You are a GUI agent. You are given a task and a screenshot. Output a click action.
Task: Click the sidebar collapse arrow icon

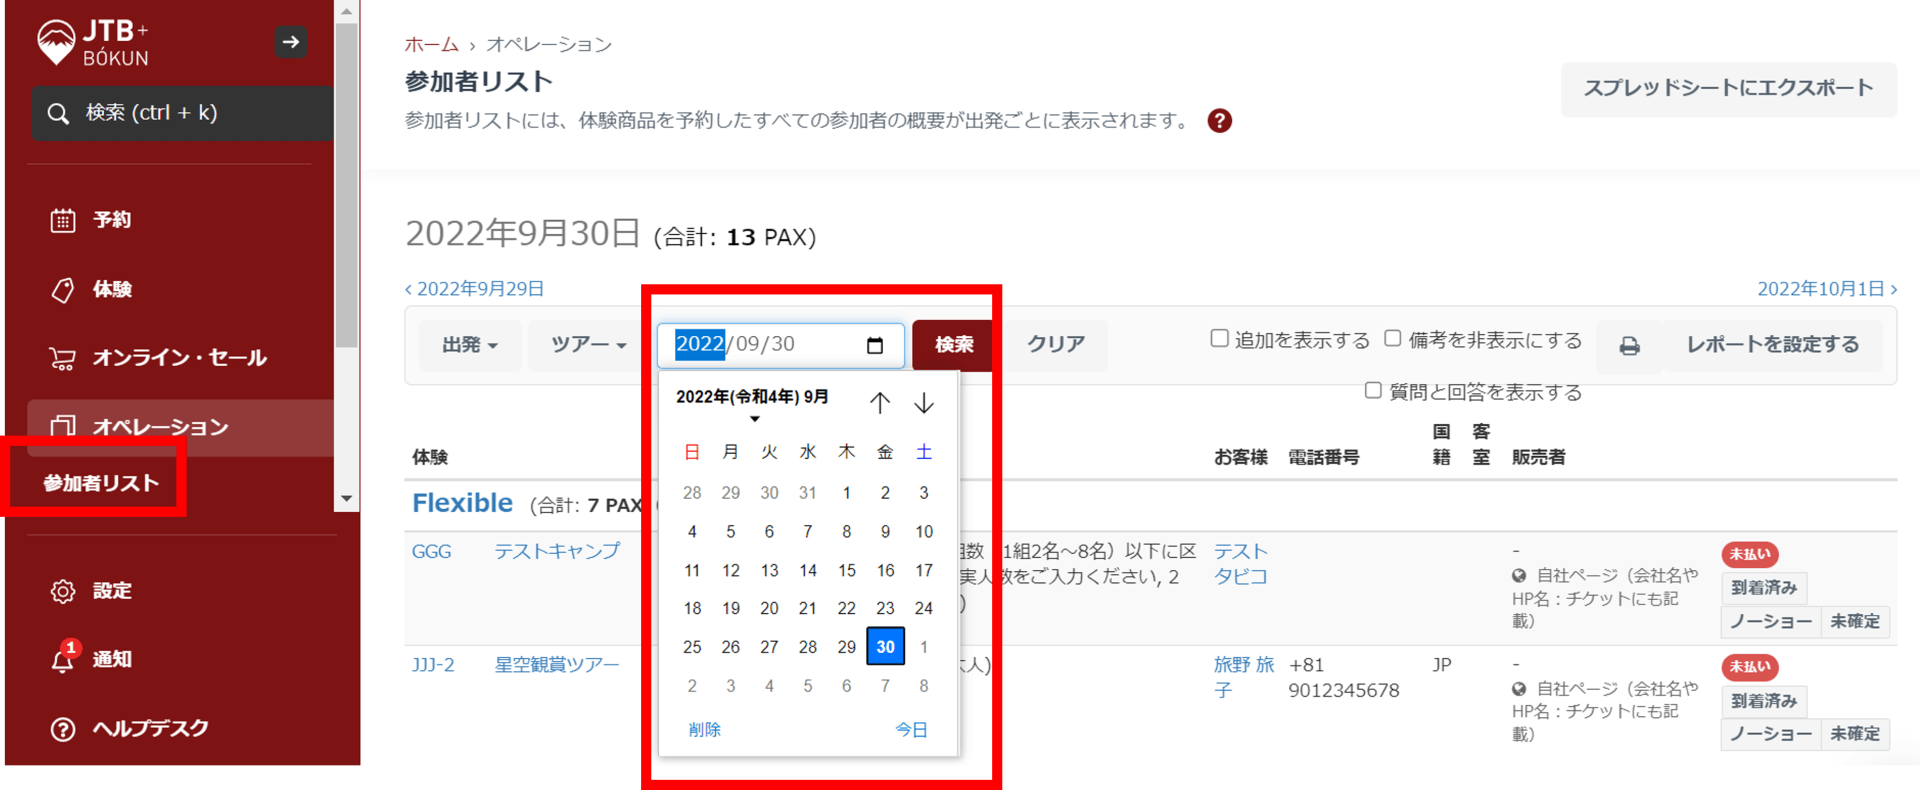click(x=291, y=42)
